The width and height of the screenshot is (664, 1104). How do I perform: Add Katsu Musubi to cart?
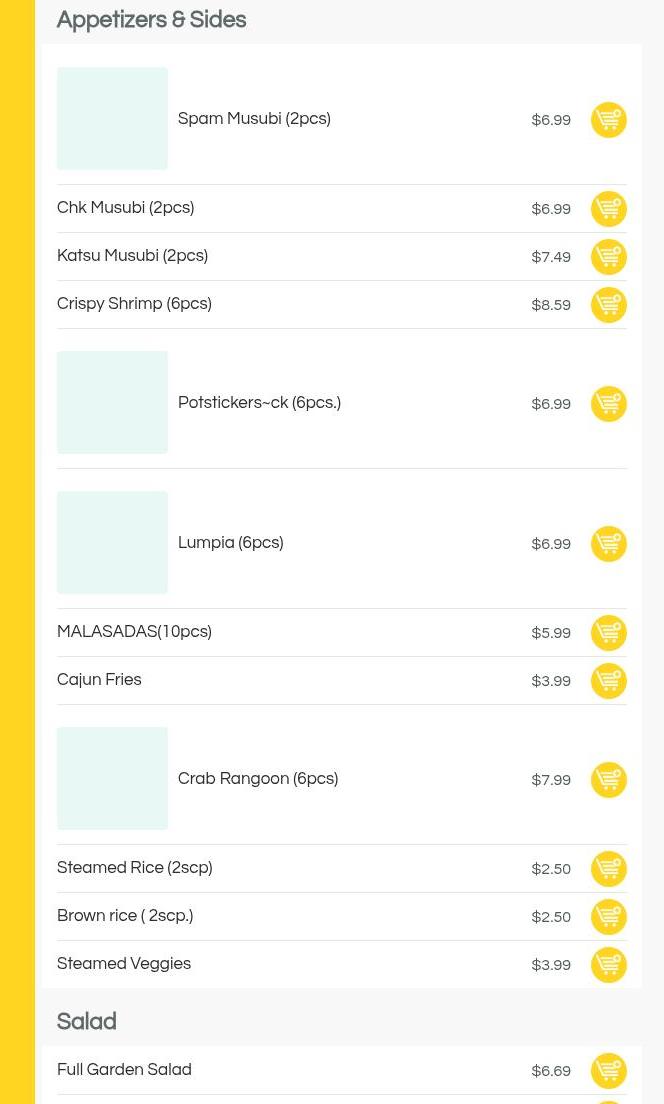point(608,257)
